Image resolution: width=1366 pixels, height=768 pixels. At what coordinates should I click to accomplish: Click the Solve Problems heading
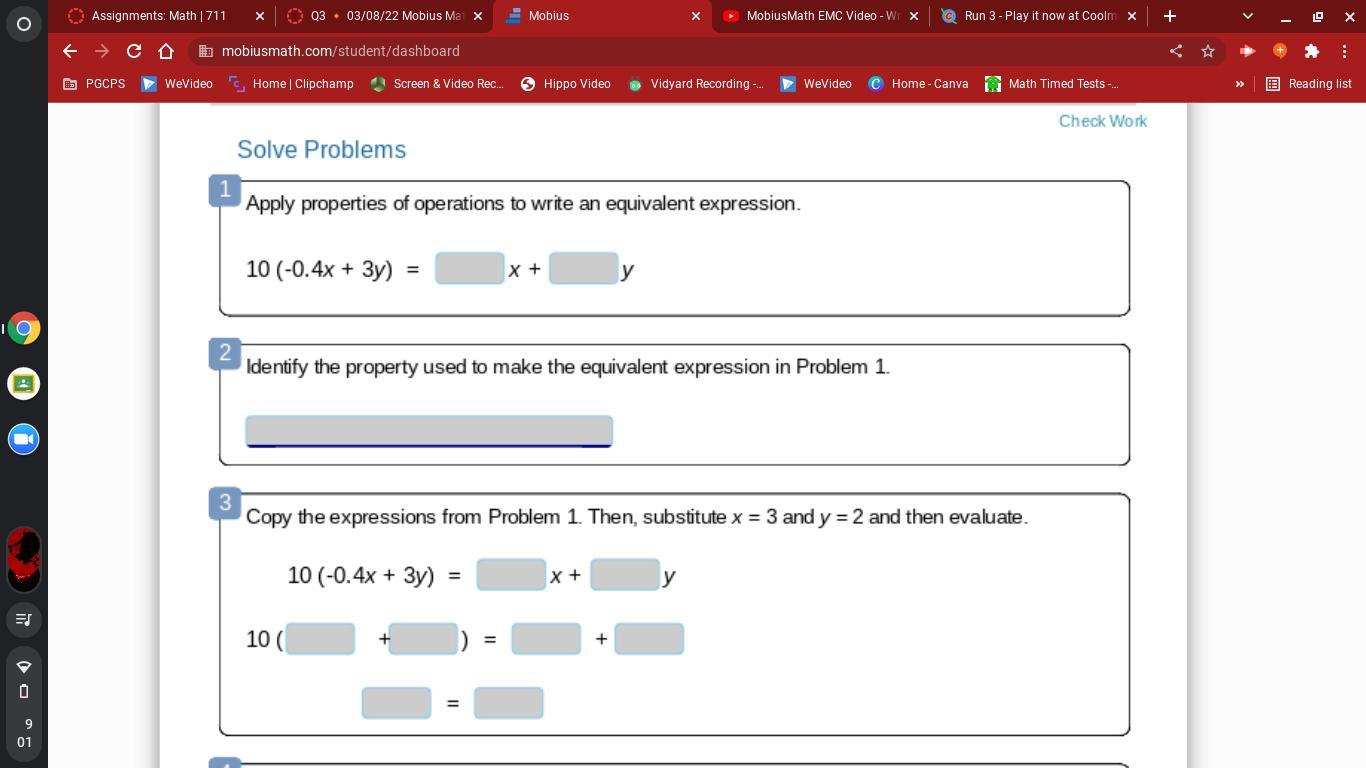click(x=321, y=150)
